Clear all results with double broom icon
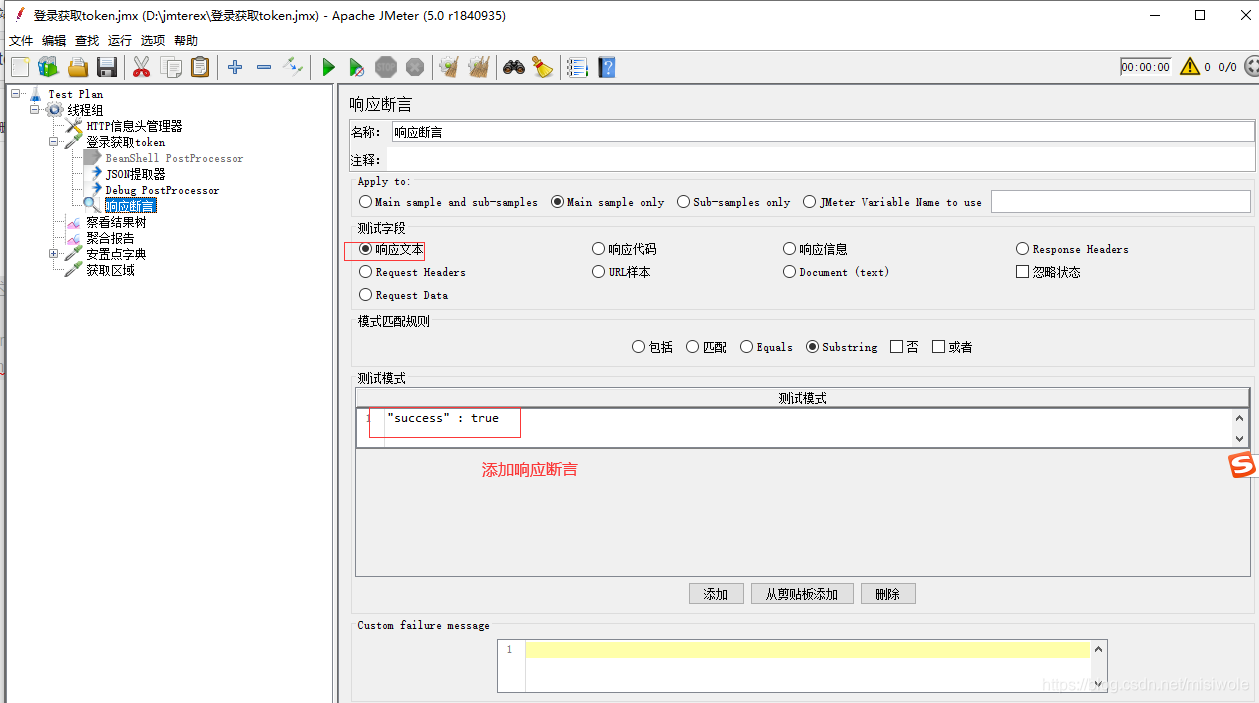This screenshot has height=703, width=1259. [479, 67]
